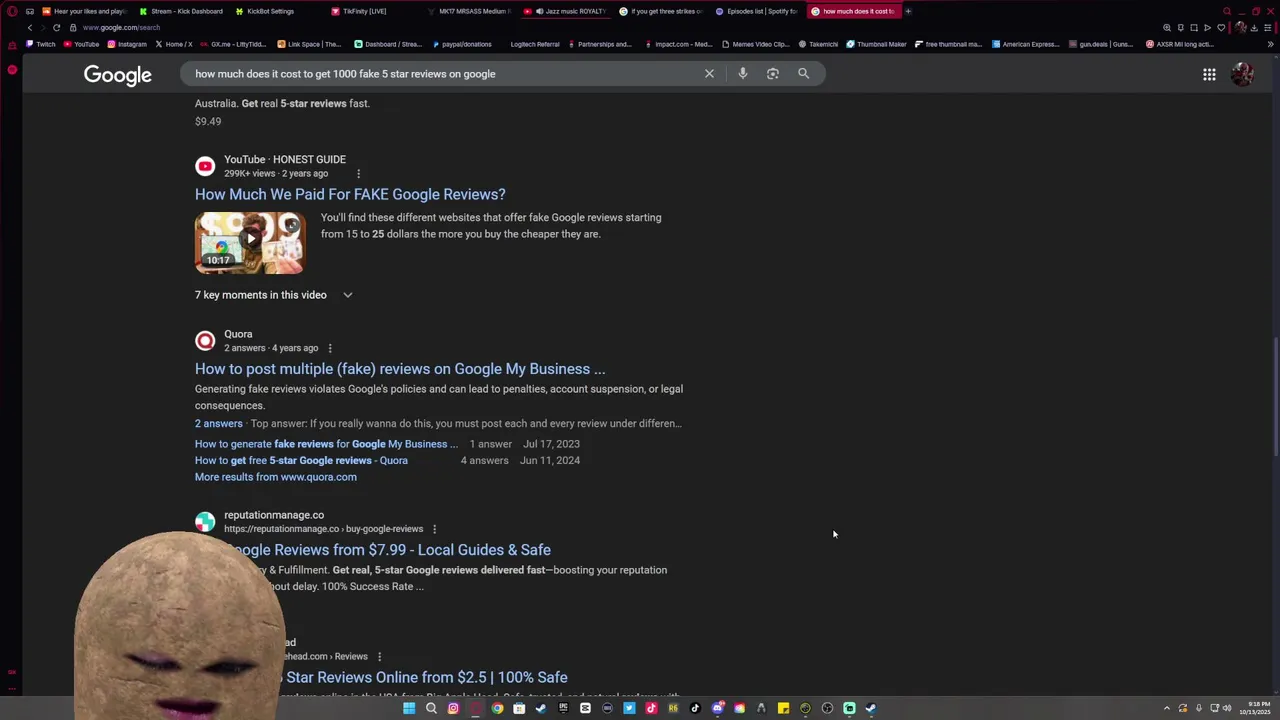Open the options dots for the Quora result

(330, 348)
